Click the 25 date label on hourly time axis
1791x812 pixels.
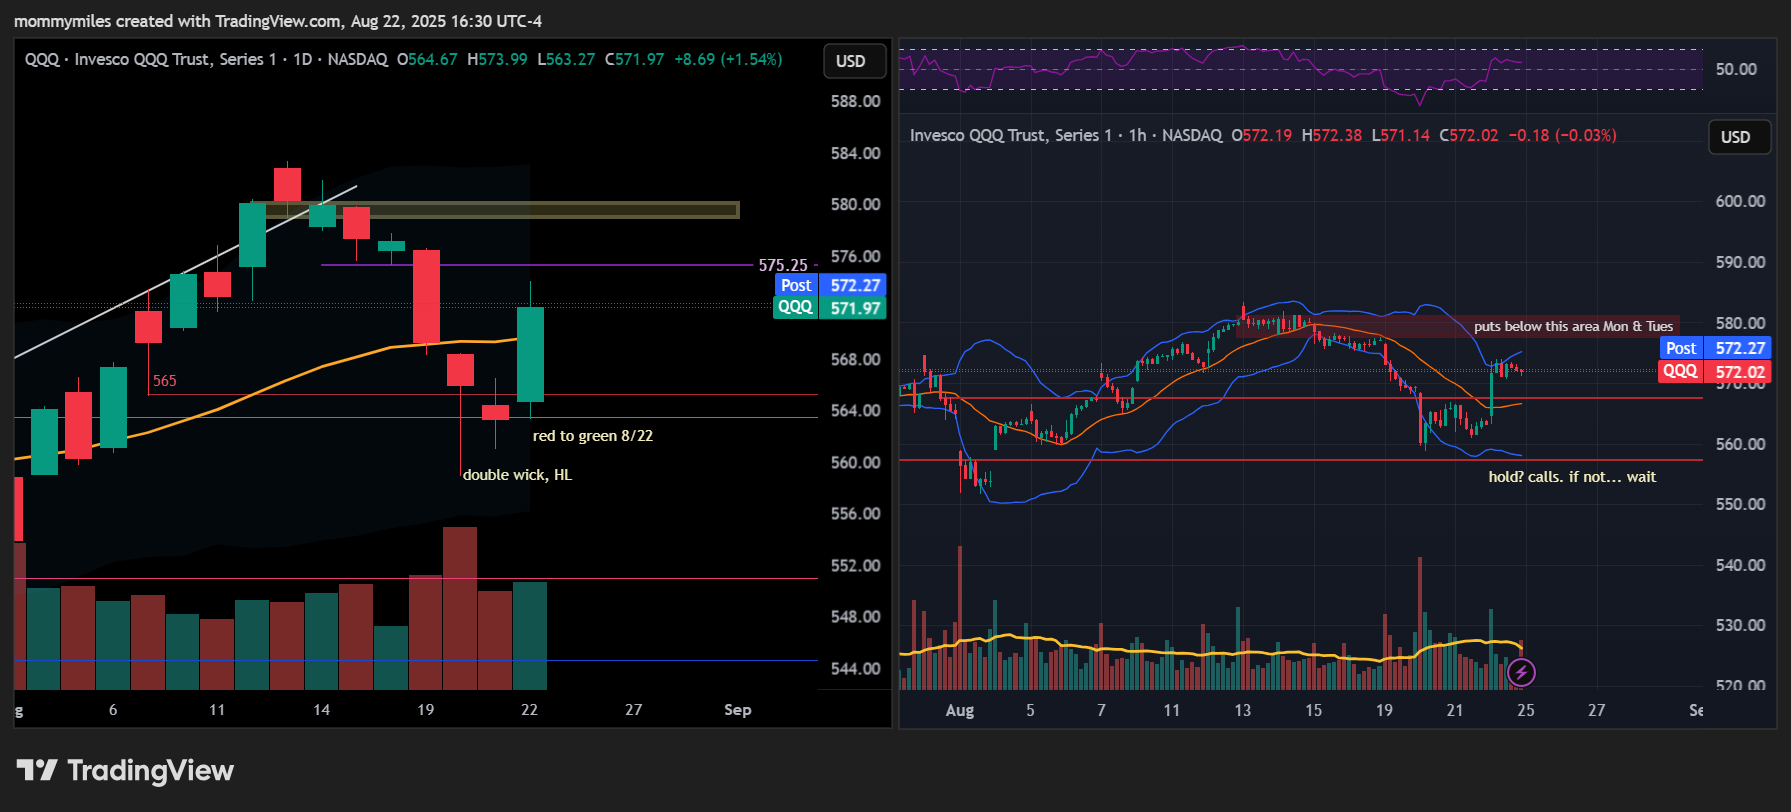tap(1526, 710)
